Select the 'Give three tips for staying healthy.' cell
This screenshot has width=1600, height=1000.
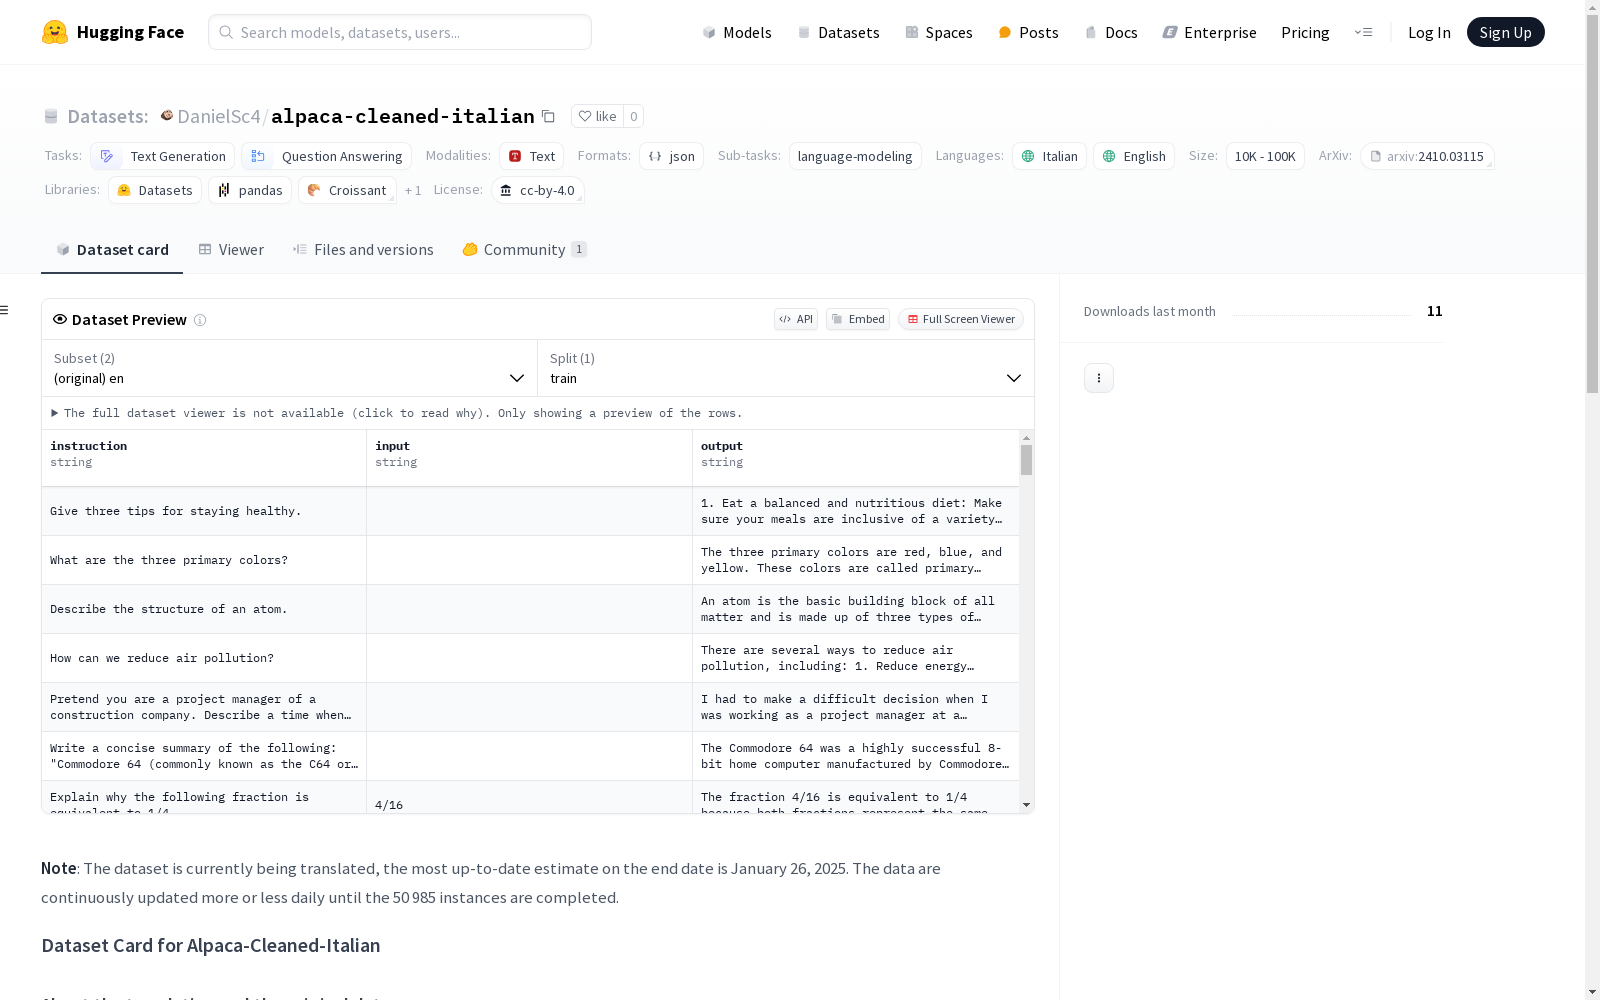(x=204, y=511)
